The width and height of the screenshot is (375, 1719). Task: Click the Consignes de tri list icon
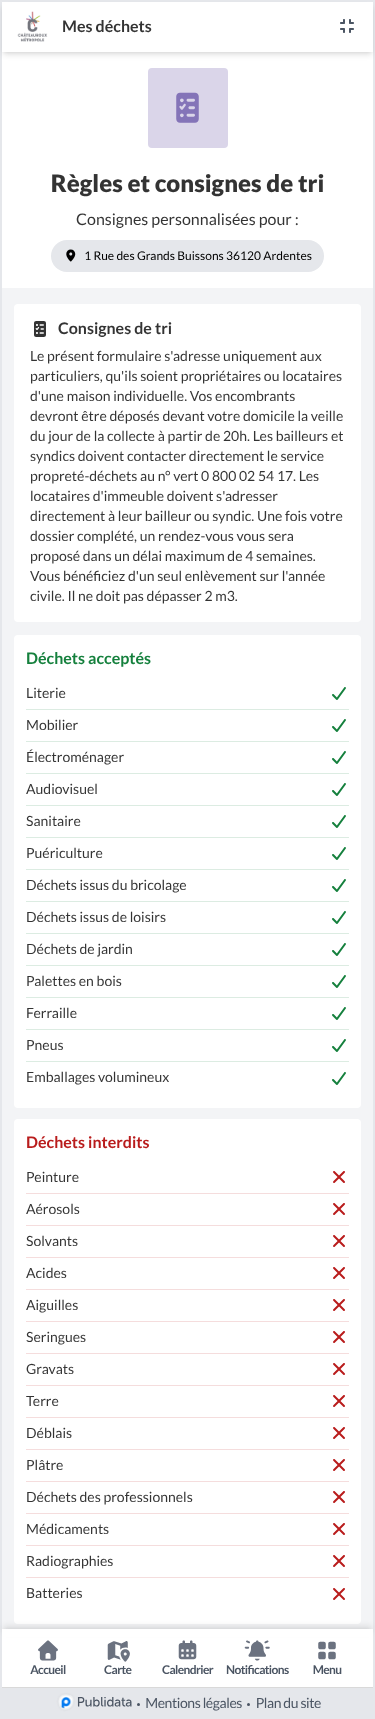[40, 328]
